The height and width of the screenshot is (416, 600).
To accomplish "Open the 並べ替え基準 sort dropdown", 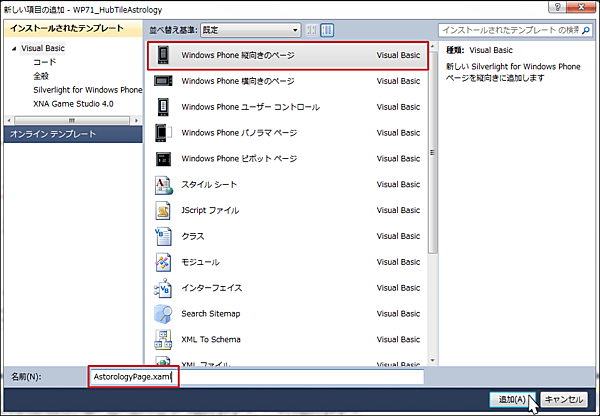I will click(x=251, y=30).
